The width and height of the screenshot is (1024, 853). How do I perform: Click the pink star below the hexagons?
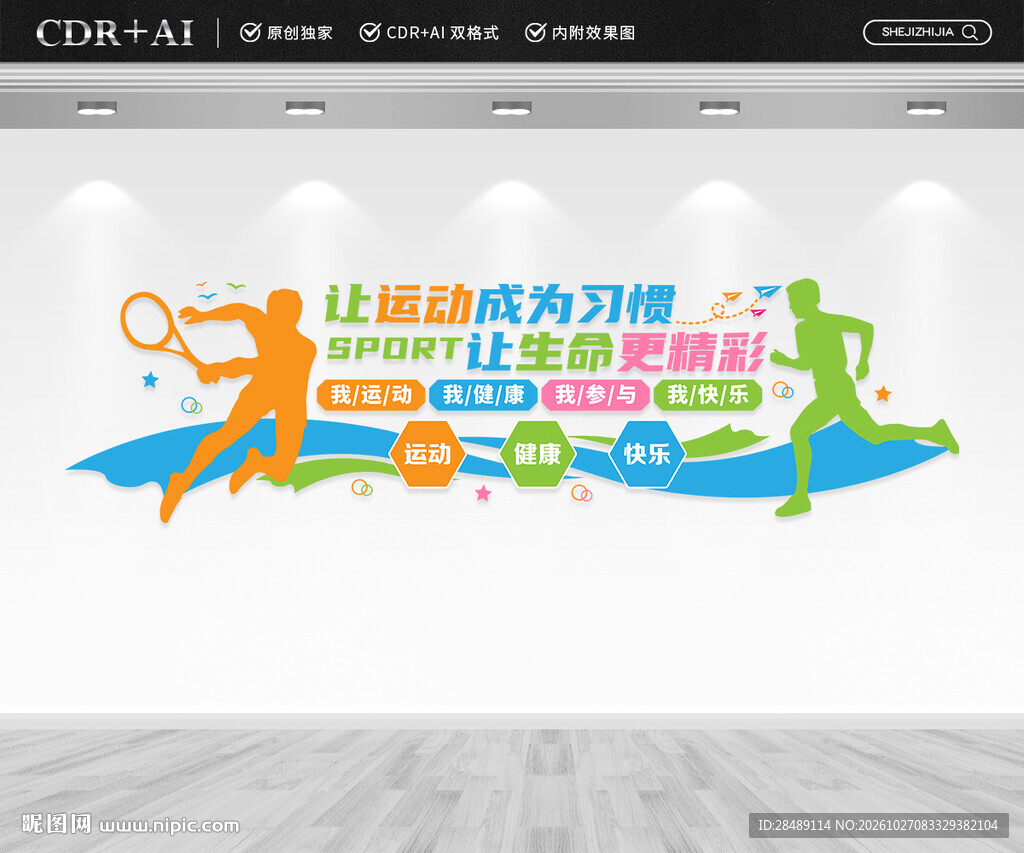coord(483,493)
